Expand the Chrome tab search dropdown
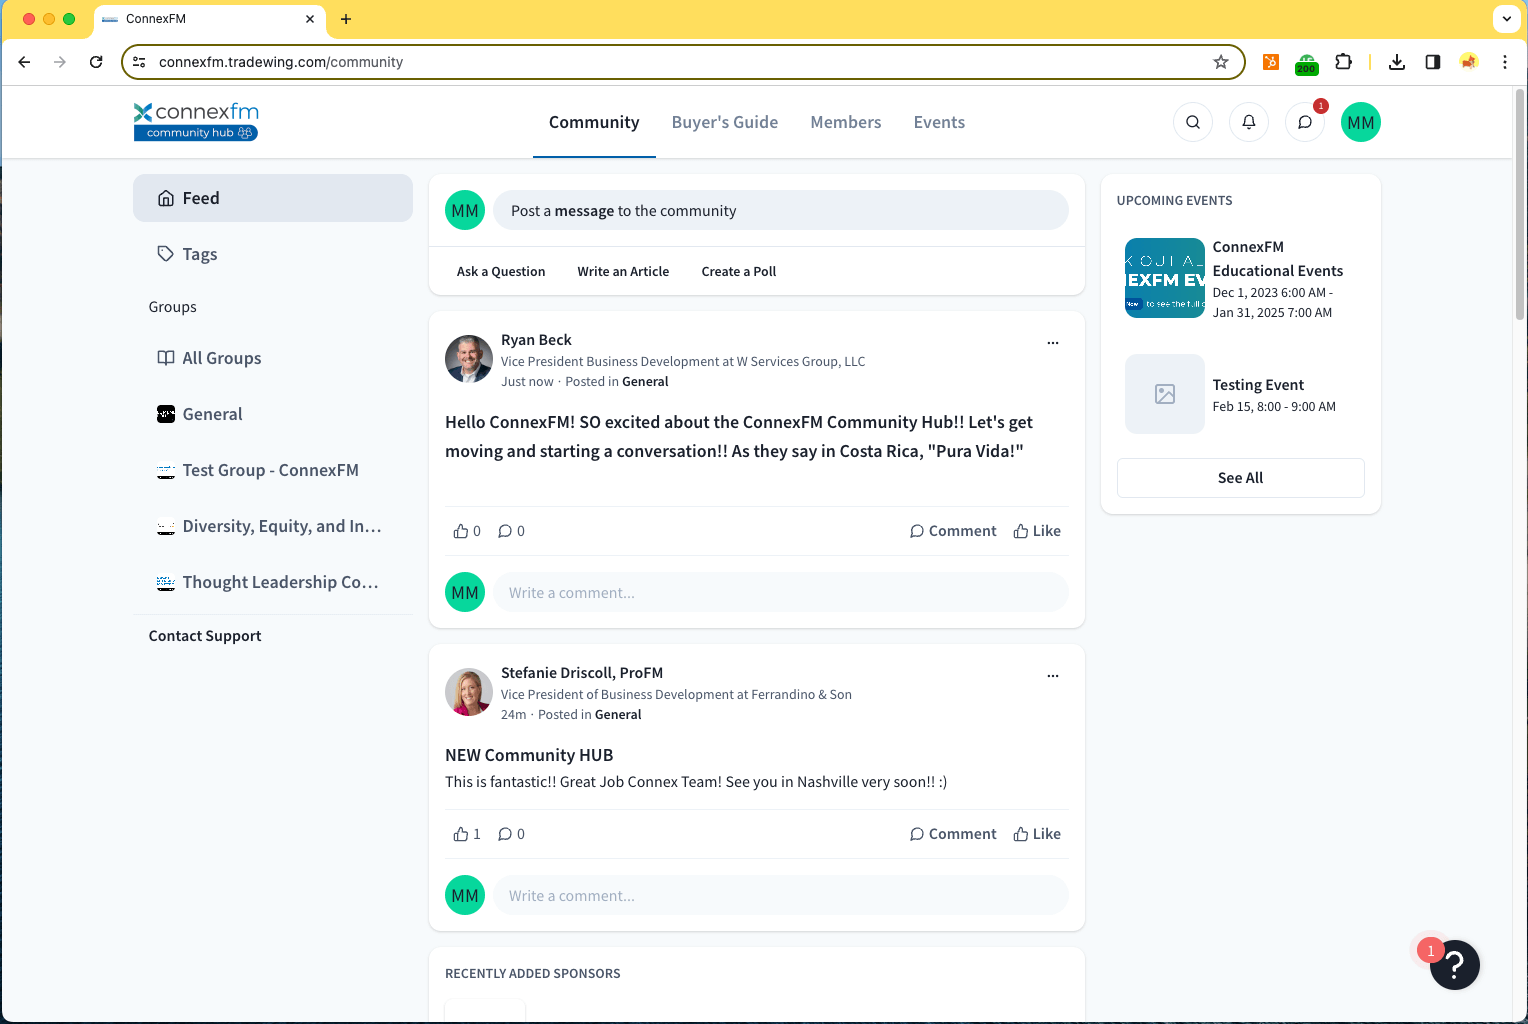1528x1024 pixels. coord(1506,19)
